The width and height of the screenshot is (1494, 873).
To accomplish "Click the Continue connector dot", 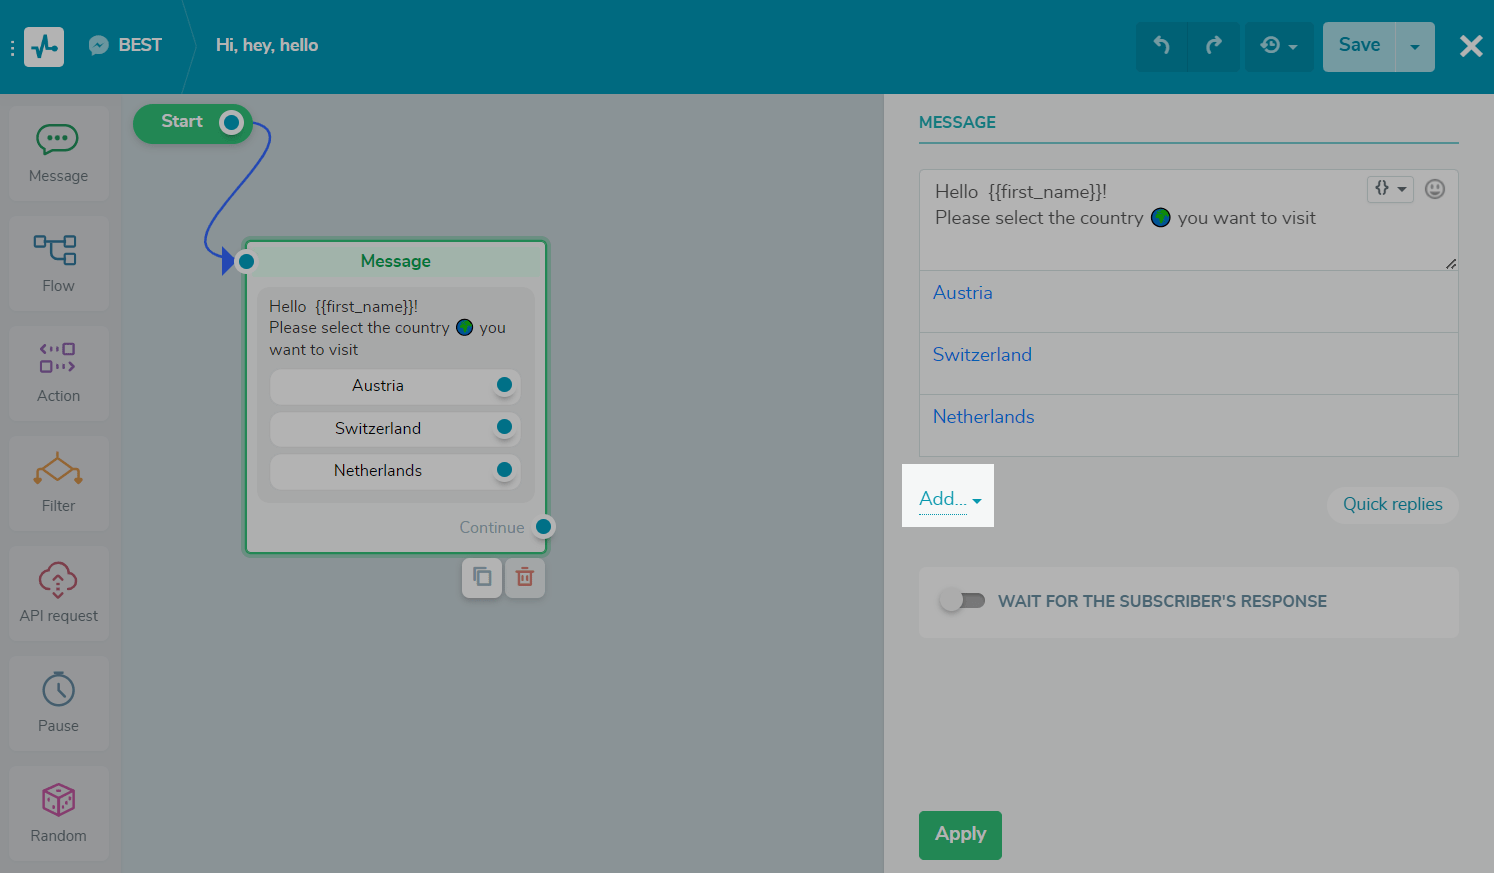I will point(543,526).
